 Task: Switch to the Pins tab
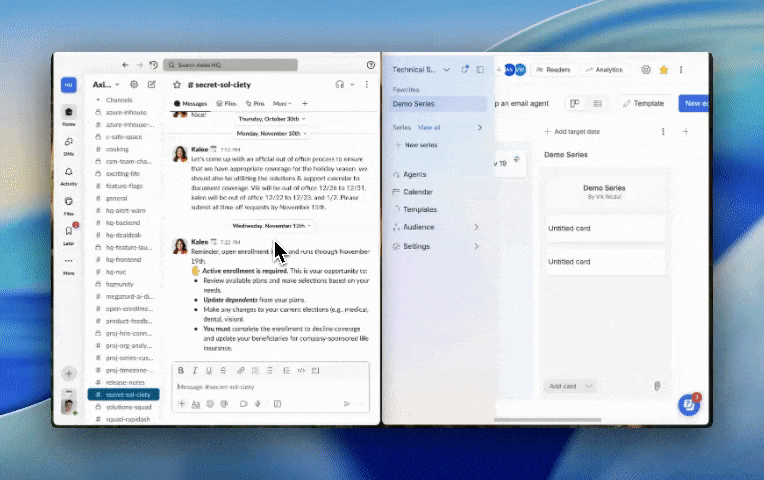[254, 103]
